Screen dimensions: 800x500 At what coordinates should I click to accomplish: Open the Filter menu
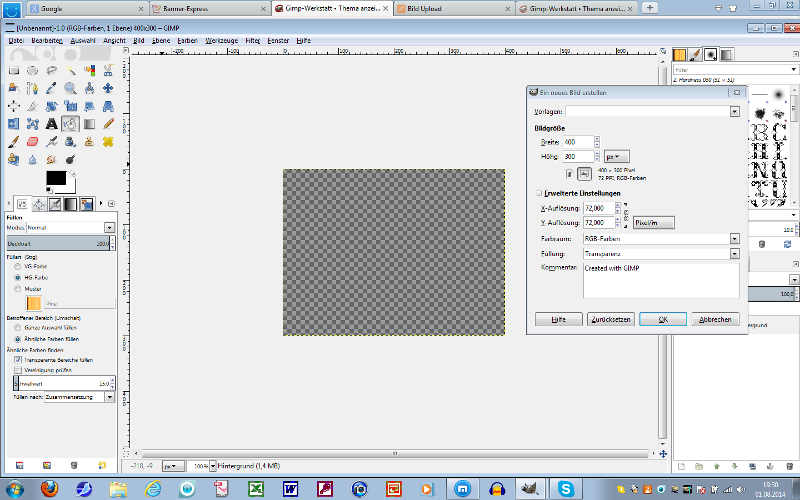(252, 41)
